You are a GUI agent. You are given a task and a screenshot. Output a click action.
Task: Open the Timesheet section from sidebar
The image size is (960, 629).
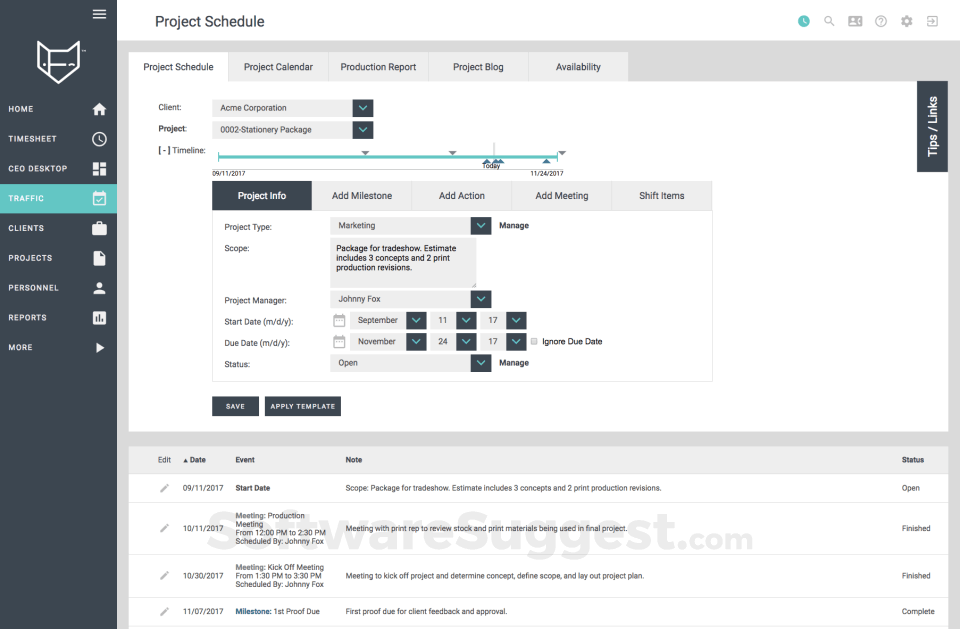click(x=99, y=138)
